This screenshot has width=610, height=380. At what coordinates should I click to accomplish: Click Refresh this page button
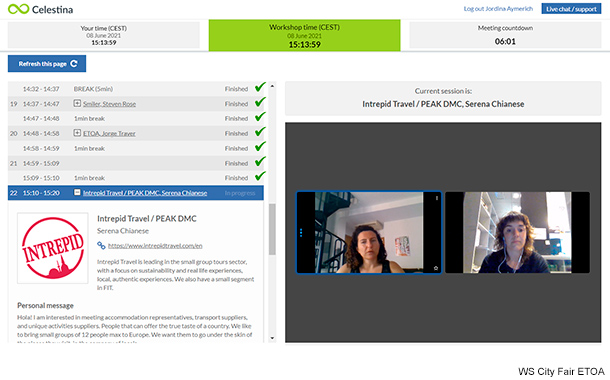(x=47, y=63)
